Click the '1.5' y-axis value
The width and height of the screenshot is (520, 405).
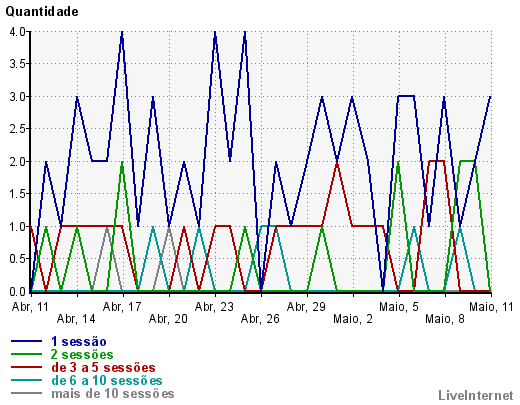(18, 194)
